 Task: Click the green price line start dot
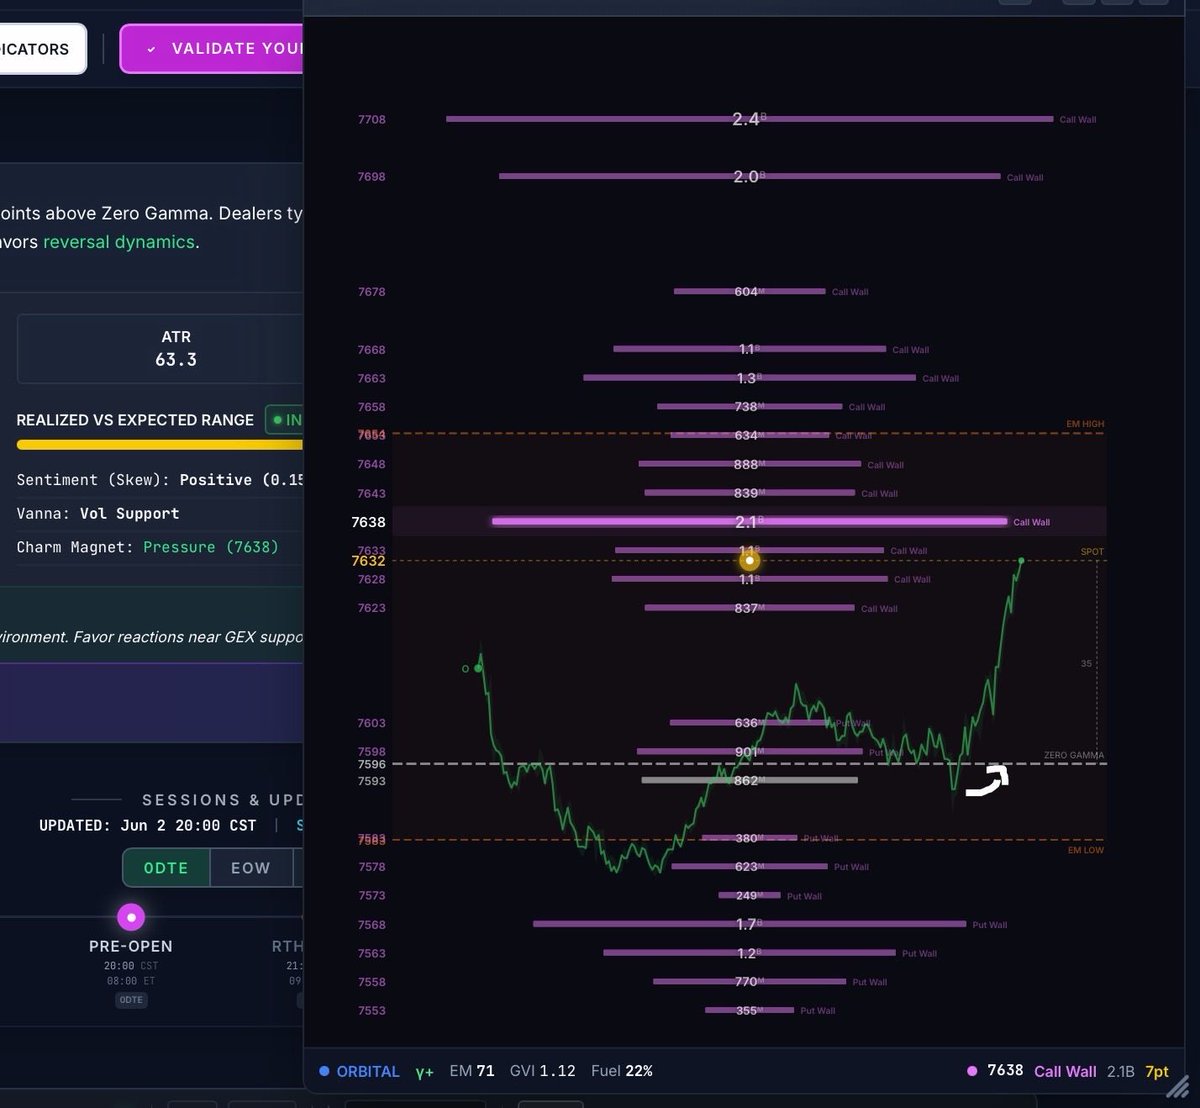[x=478, y=668]
